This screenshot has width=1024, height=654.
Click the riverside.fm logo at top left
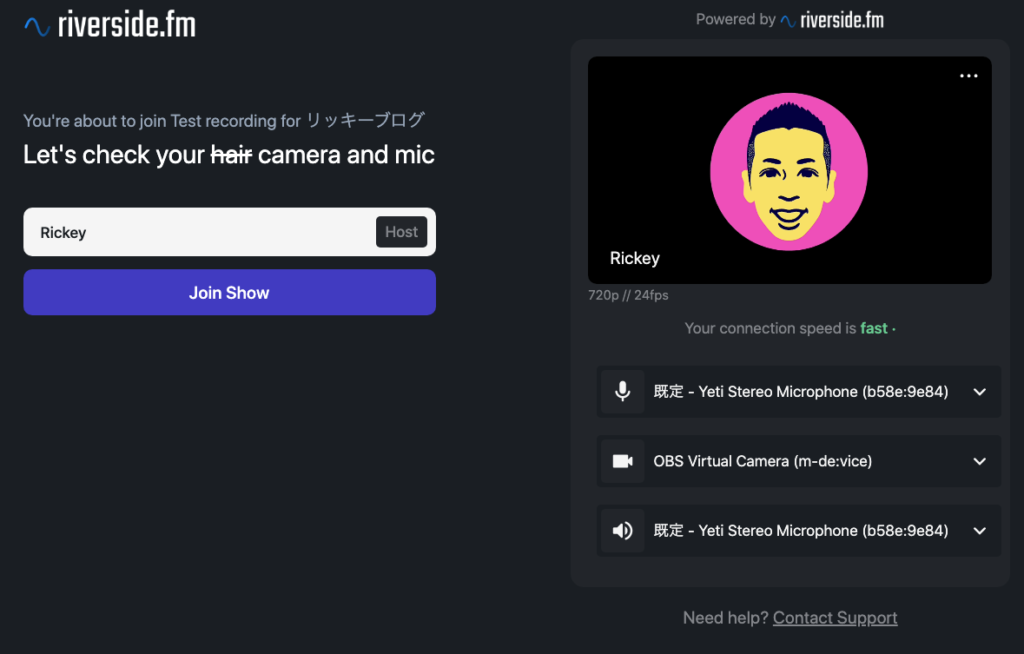tap(110, 25)
